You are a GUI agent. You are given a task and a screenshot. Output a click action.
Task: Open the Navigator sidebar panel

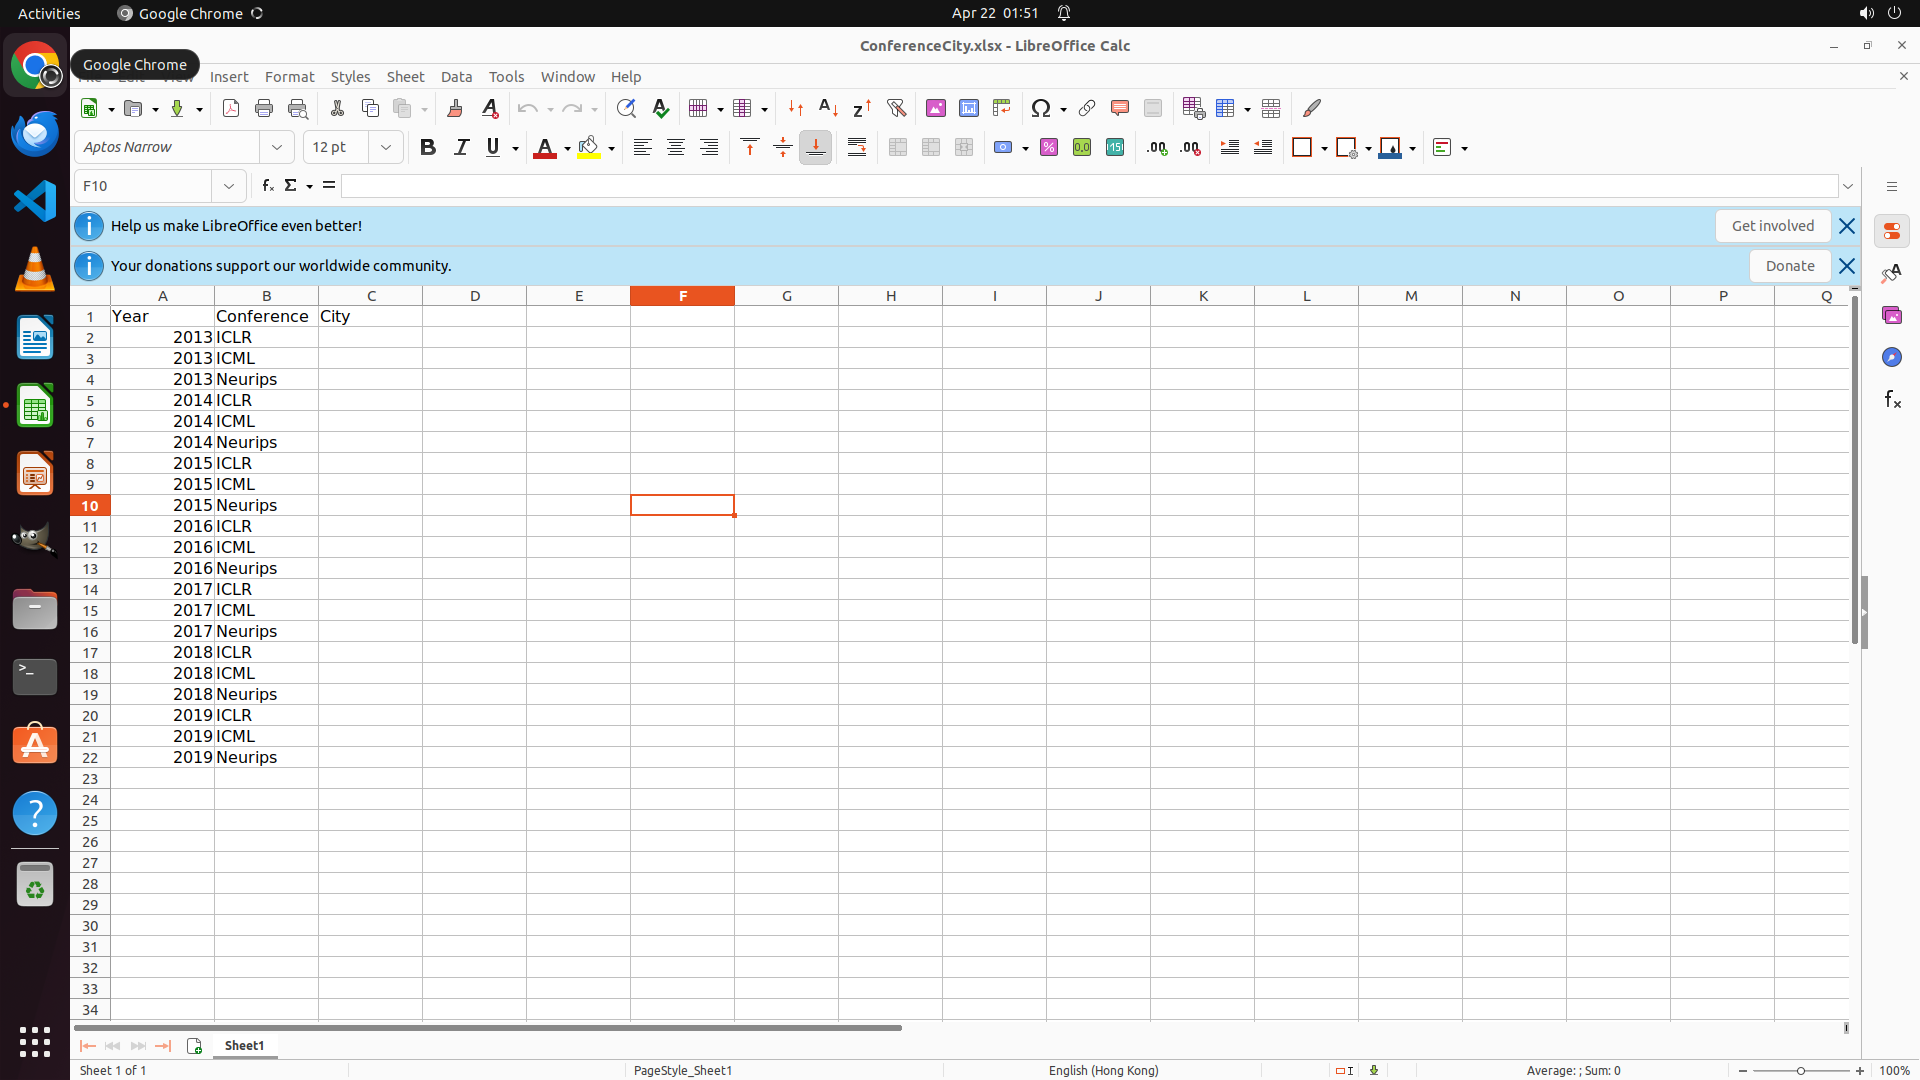pyautogui.click(x=1891, y=357)
